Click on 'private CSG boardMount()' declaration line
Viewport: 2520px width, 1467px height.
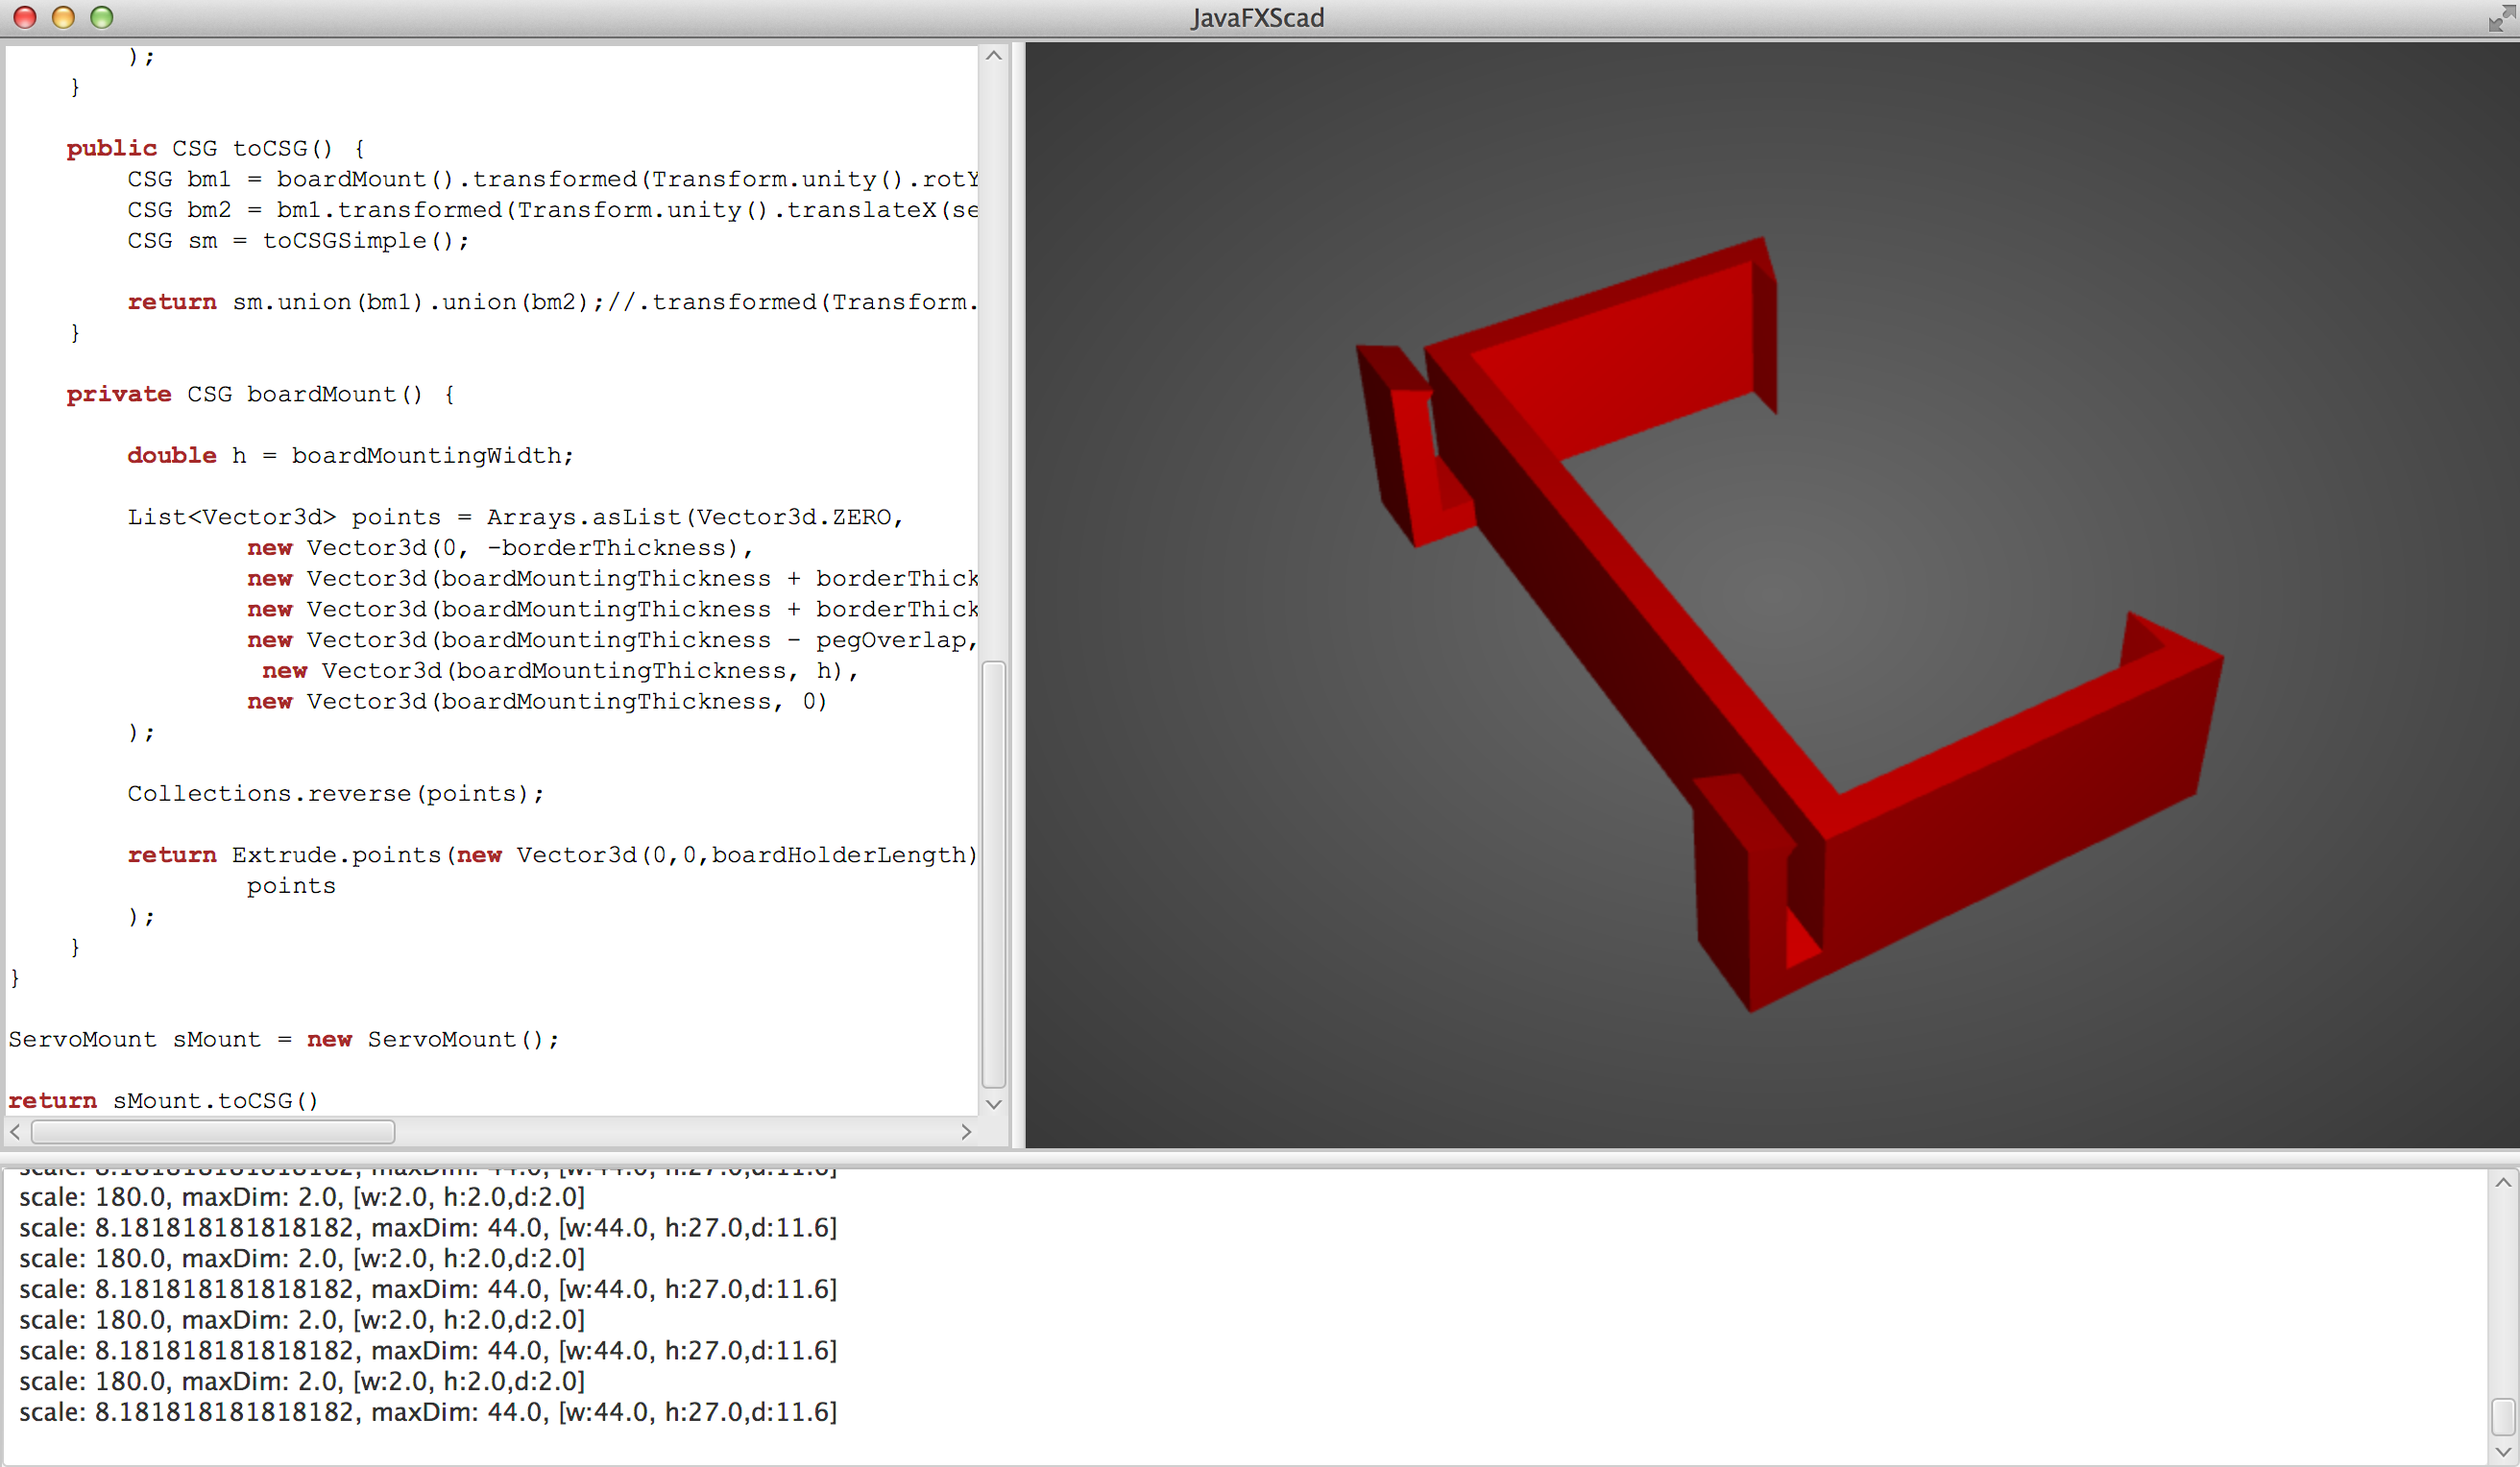(260, 395)
